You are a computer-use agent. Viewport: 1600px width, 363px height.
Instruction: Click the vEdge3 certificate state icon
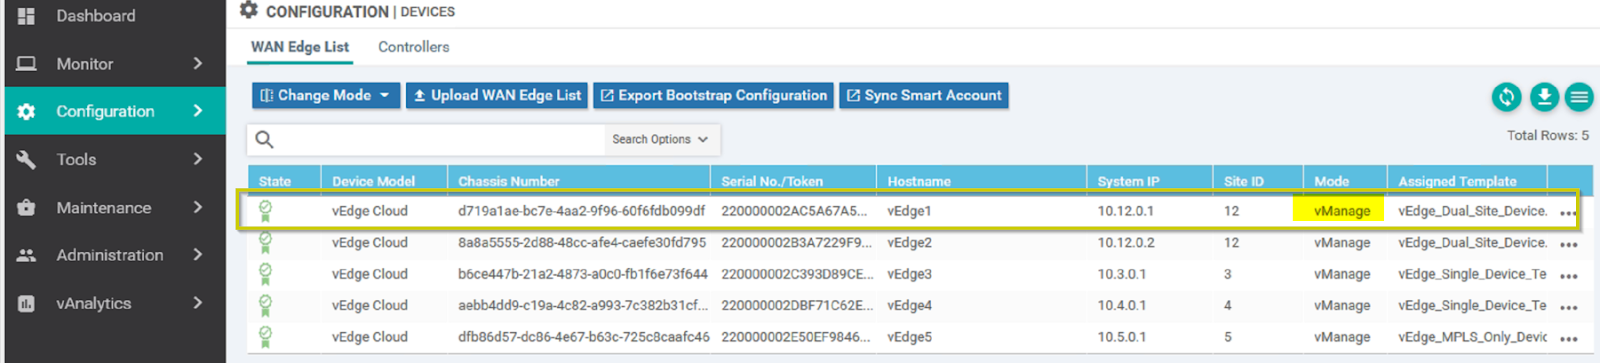[x=265, y=274]
